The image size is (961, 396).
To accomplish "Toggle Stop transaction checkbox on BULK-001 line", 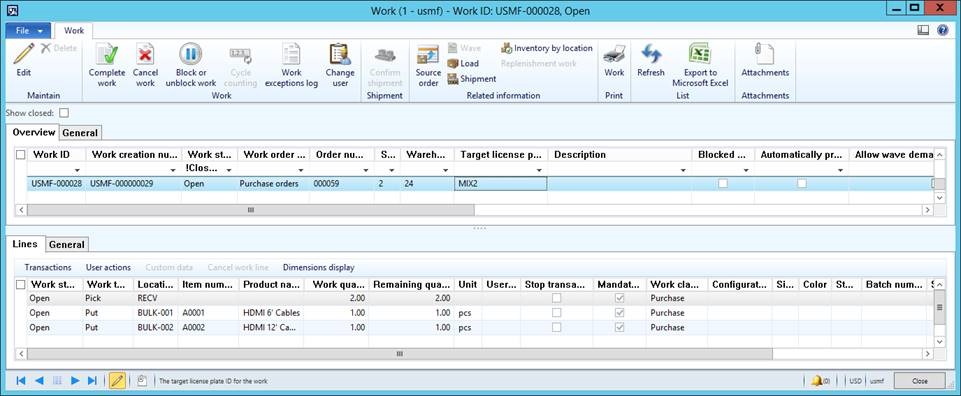I will click(556, 313).
